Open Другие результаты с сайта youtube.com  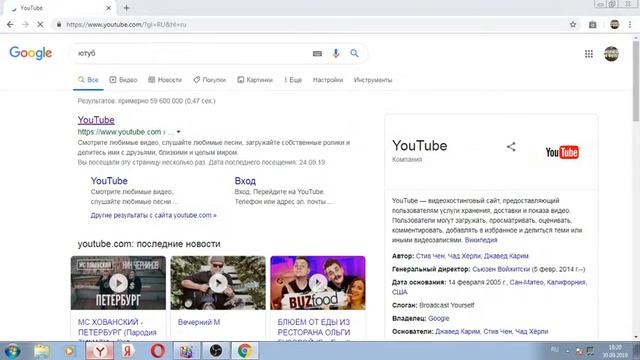[x=153, y=215]
